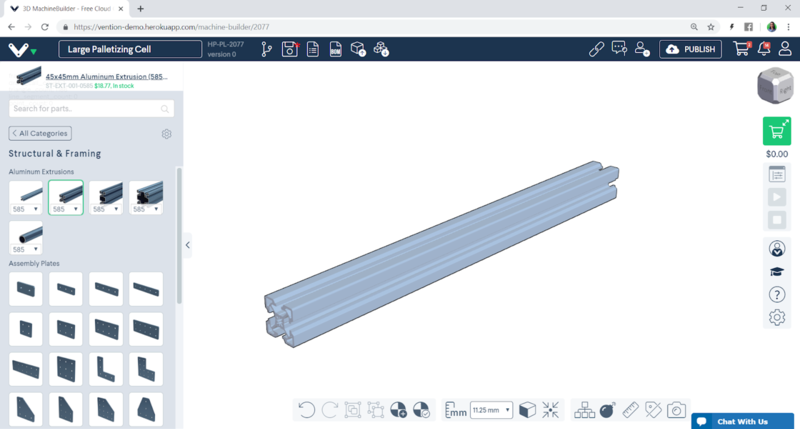This screenshot has height=429, width=800.
Task: Click the PUBLISH button
Action: (690, 49)
